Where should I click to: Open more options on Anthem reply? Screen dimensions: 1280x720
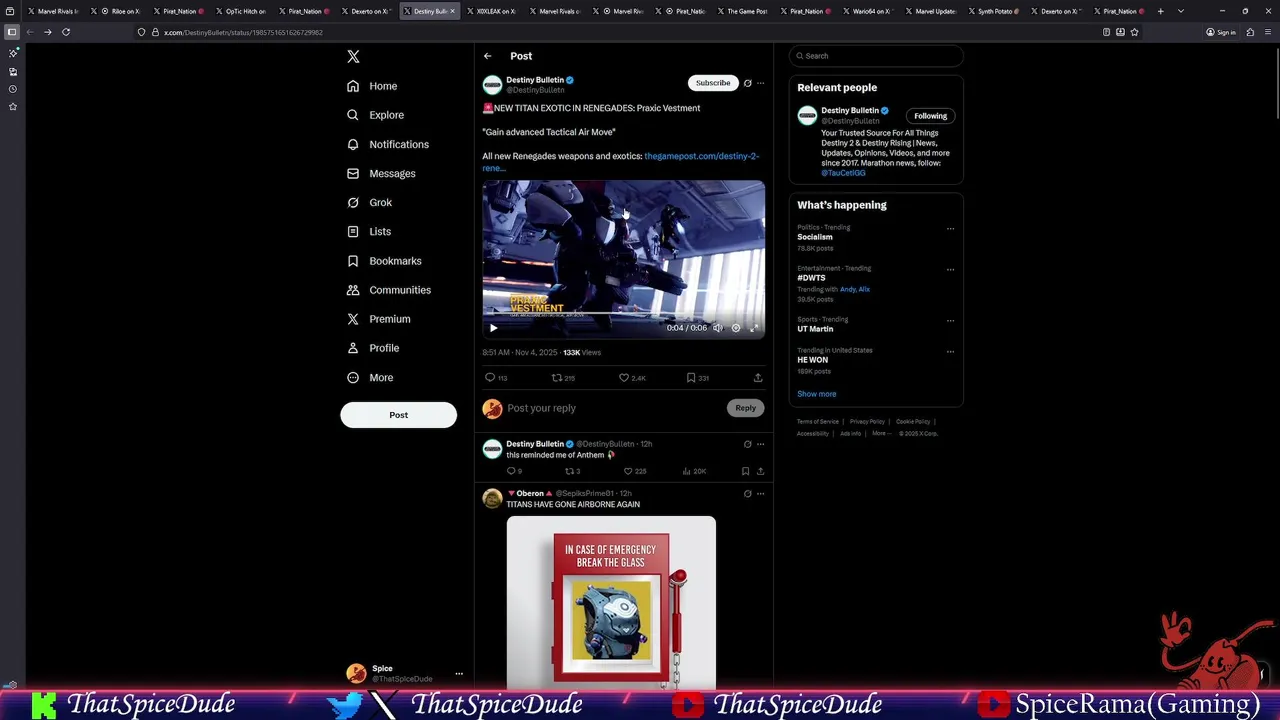click(x=760, y=444)
